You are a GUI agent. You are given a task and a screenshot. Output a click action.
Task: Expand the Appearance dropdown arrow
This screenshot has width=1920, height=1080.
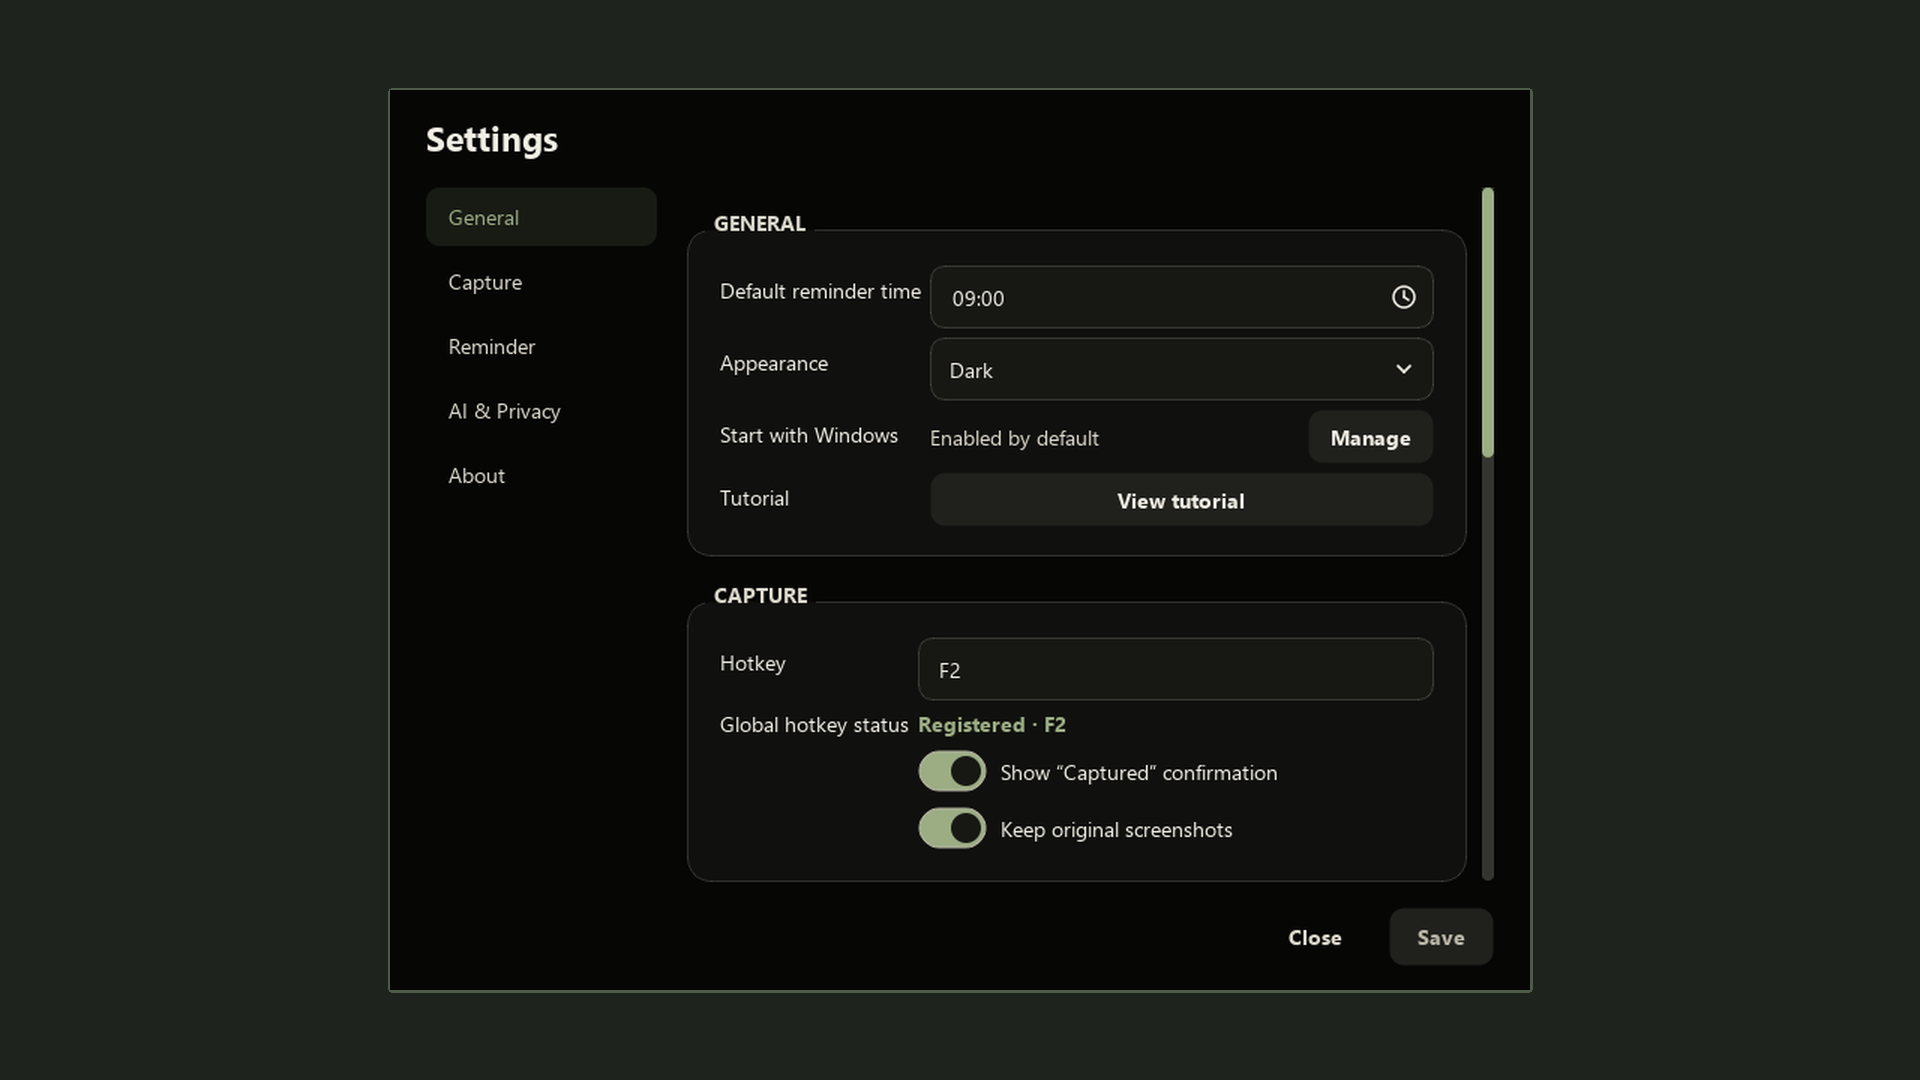[x=1403, y=369]
